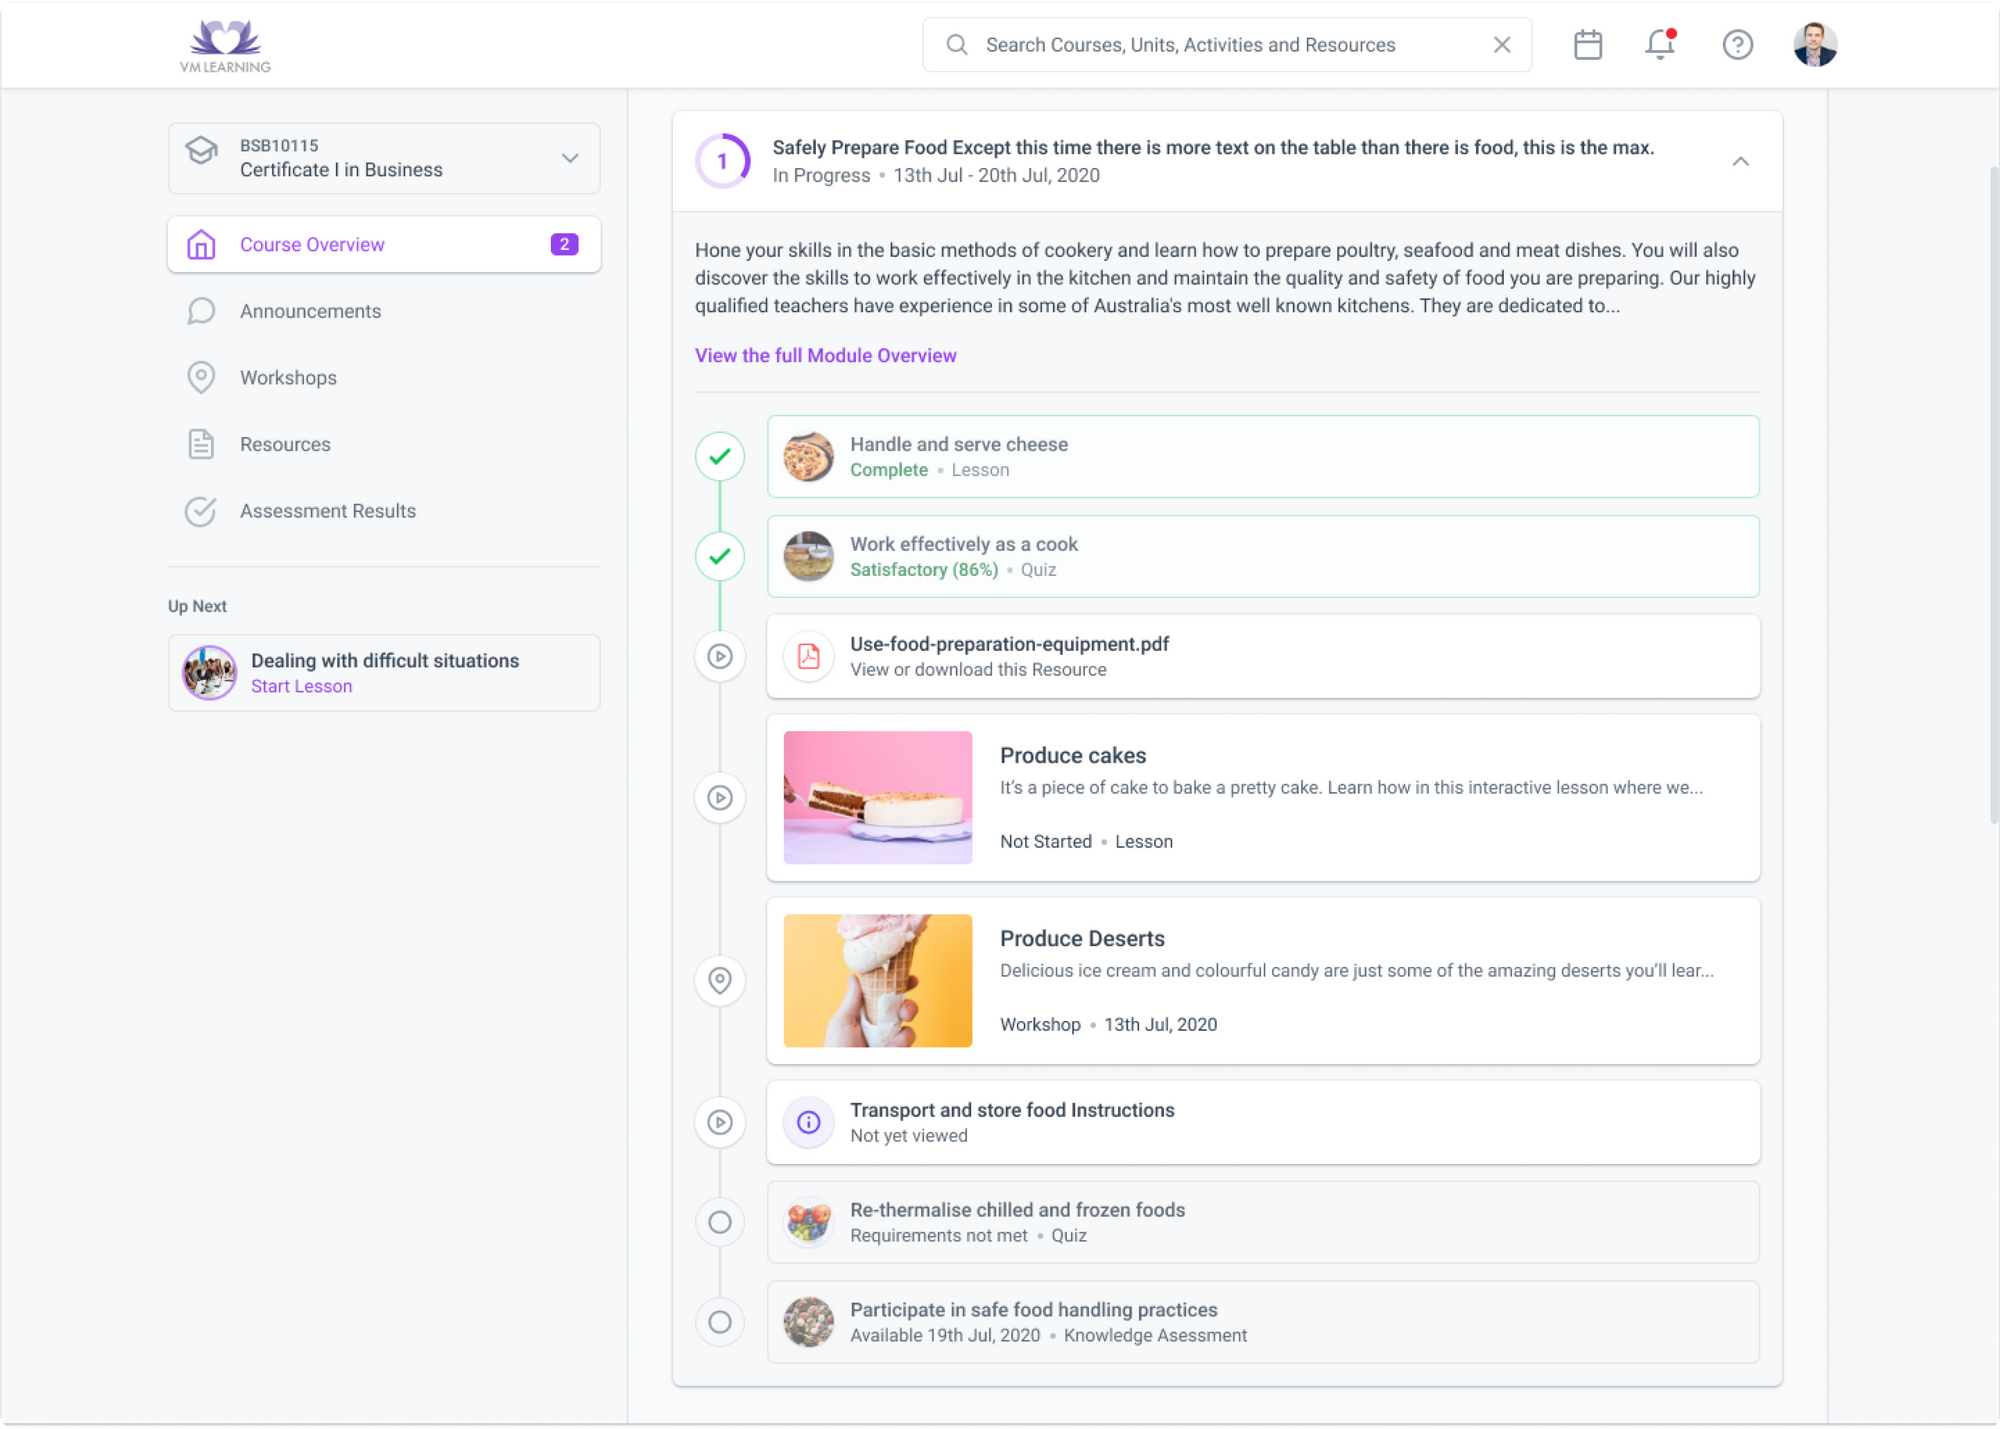The width and height of the screenshot is (2000, 1429).
Task: Click the VM Learning logo
Action: (225, 46)
